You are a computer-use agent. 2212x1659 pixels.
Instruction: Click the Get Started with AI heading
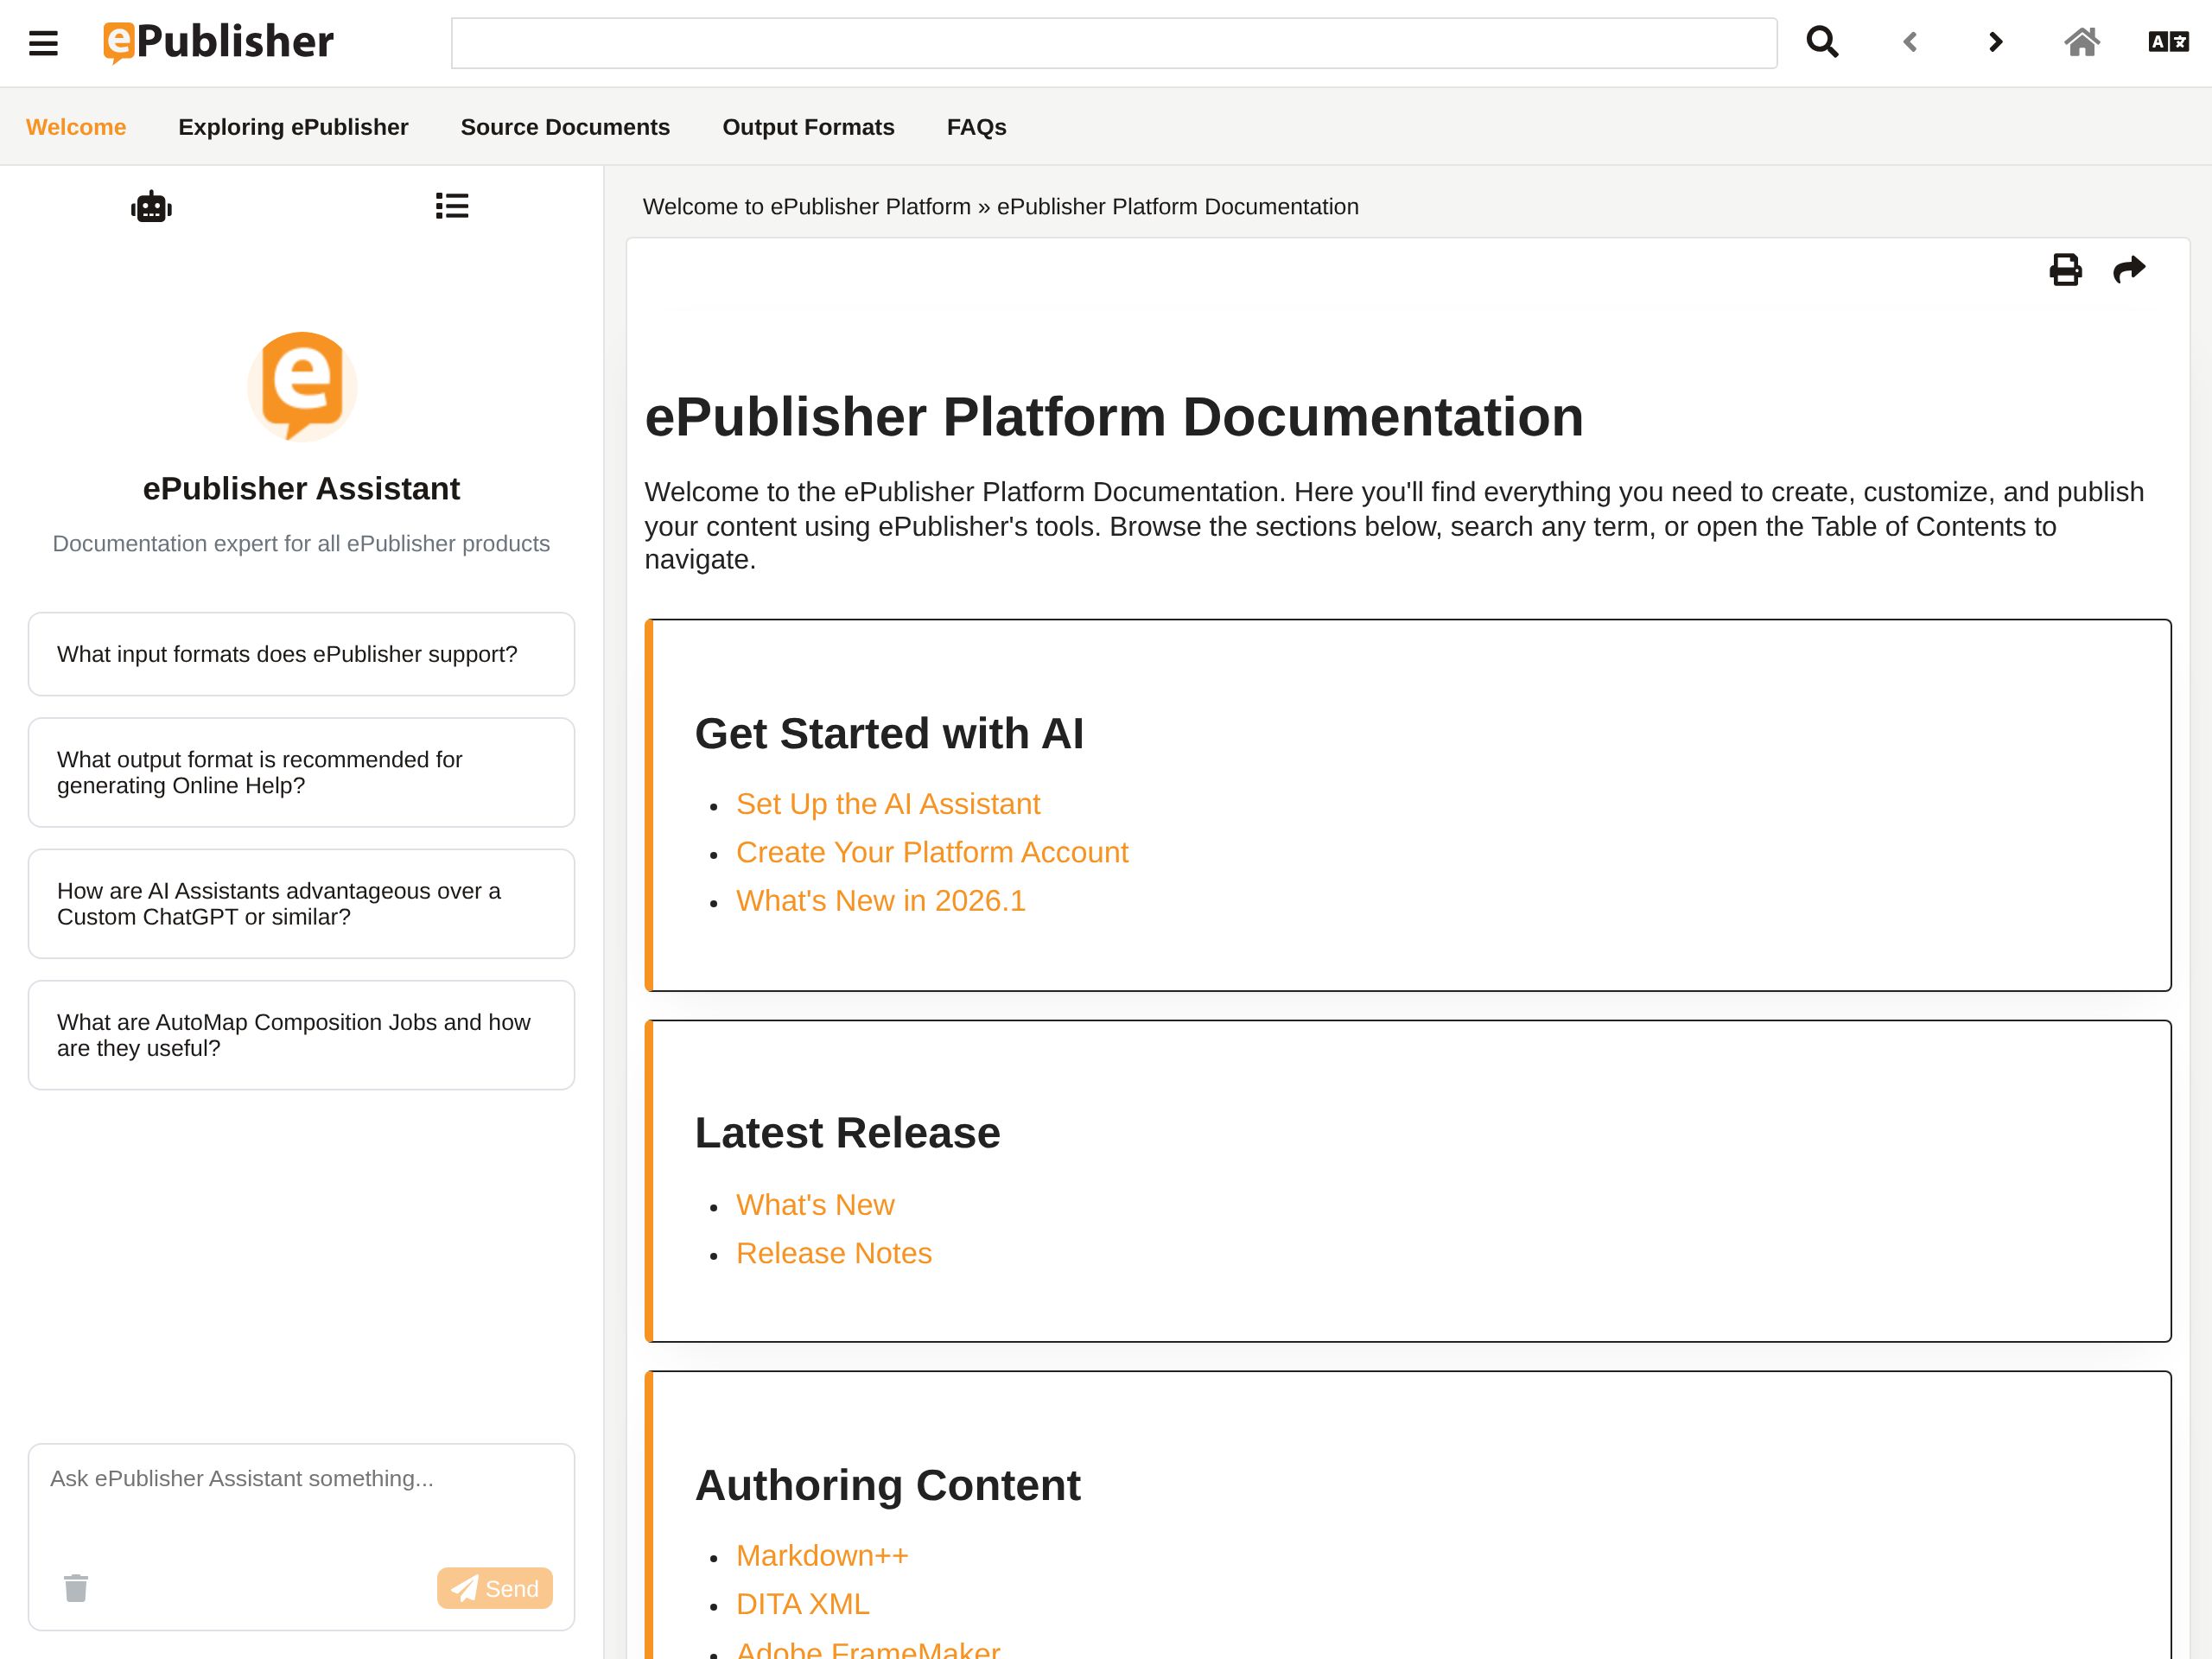[889, 734]
